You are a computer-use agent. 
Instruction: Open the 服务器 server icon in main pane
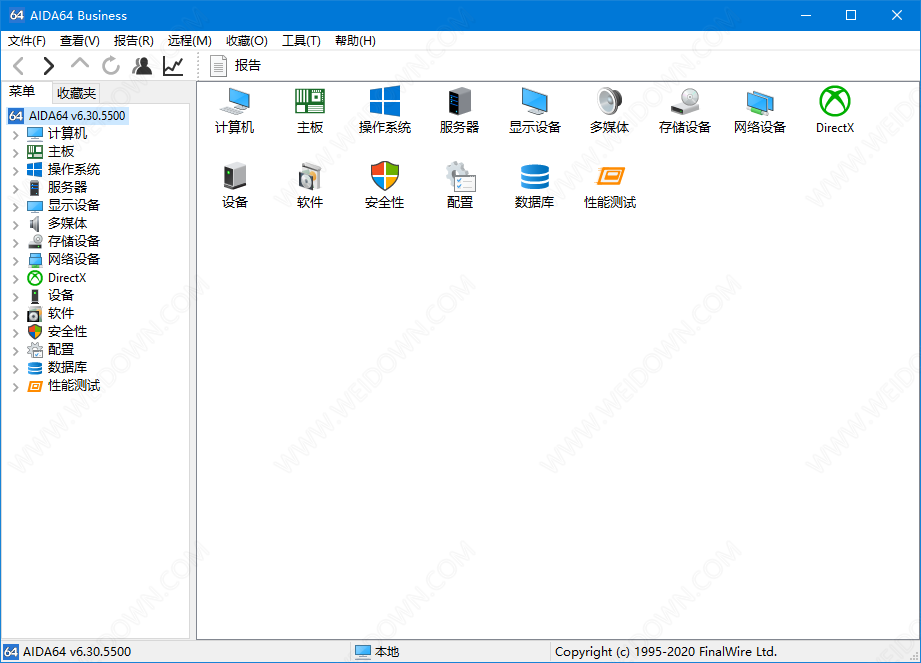(x=459, y=102)
